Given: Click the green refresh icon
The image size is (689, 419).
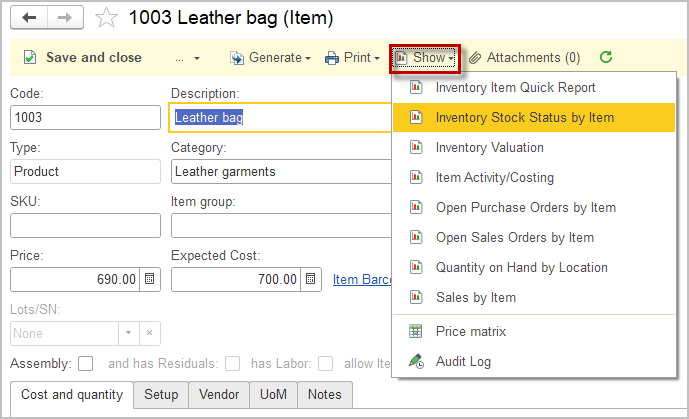Looking at the screenshot, I should [x=605, y=58].
